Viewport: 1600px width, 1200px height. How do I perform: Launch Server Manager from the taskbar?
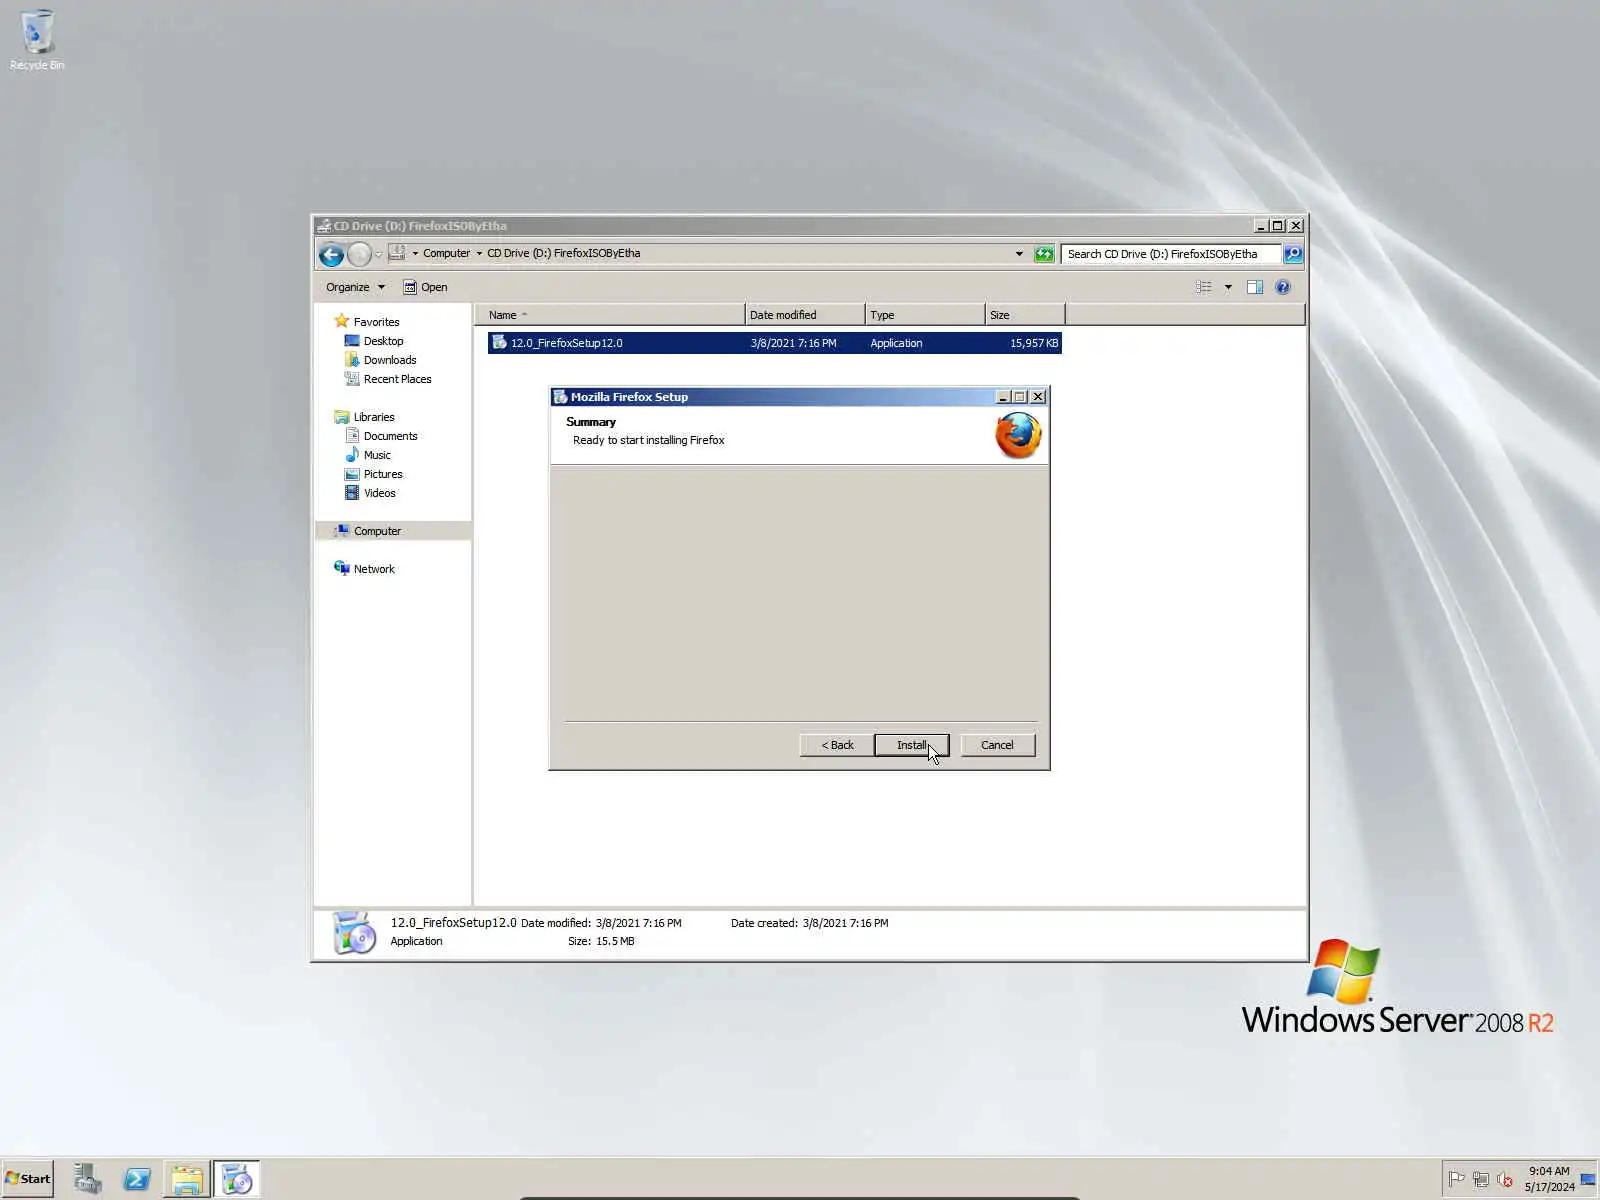(x=87, y=1179)
